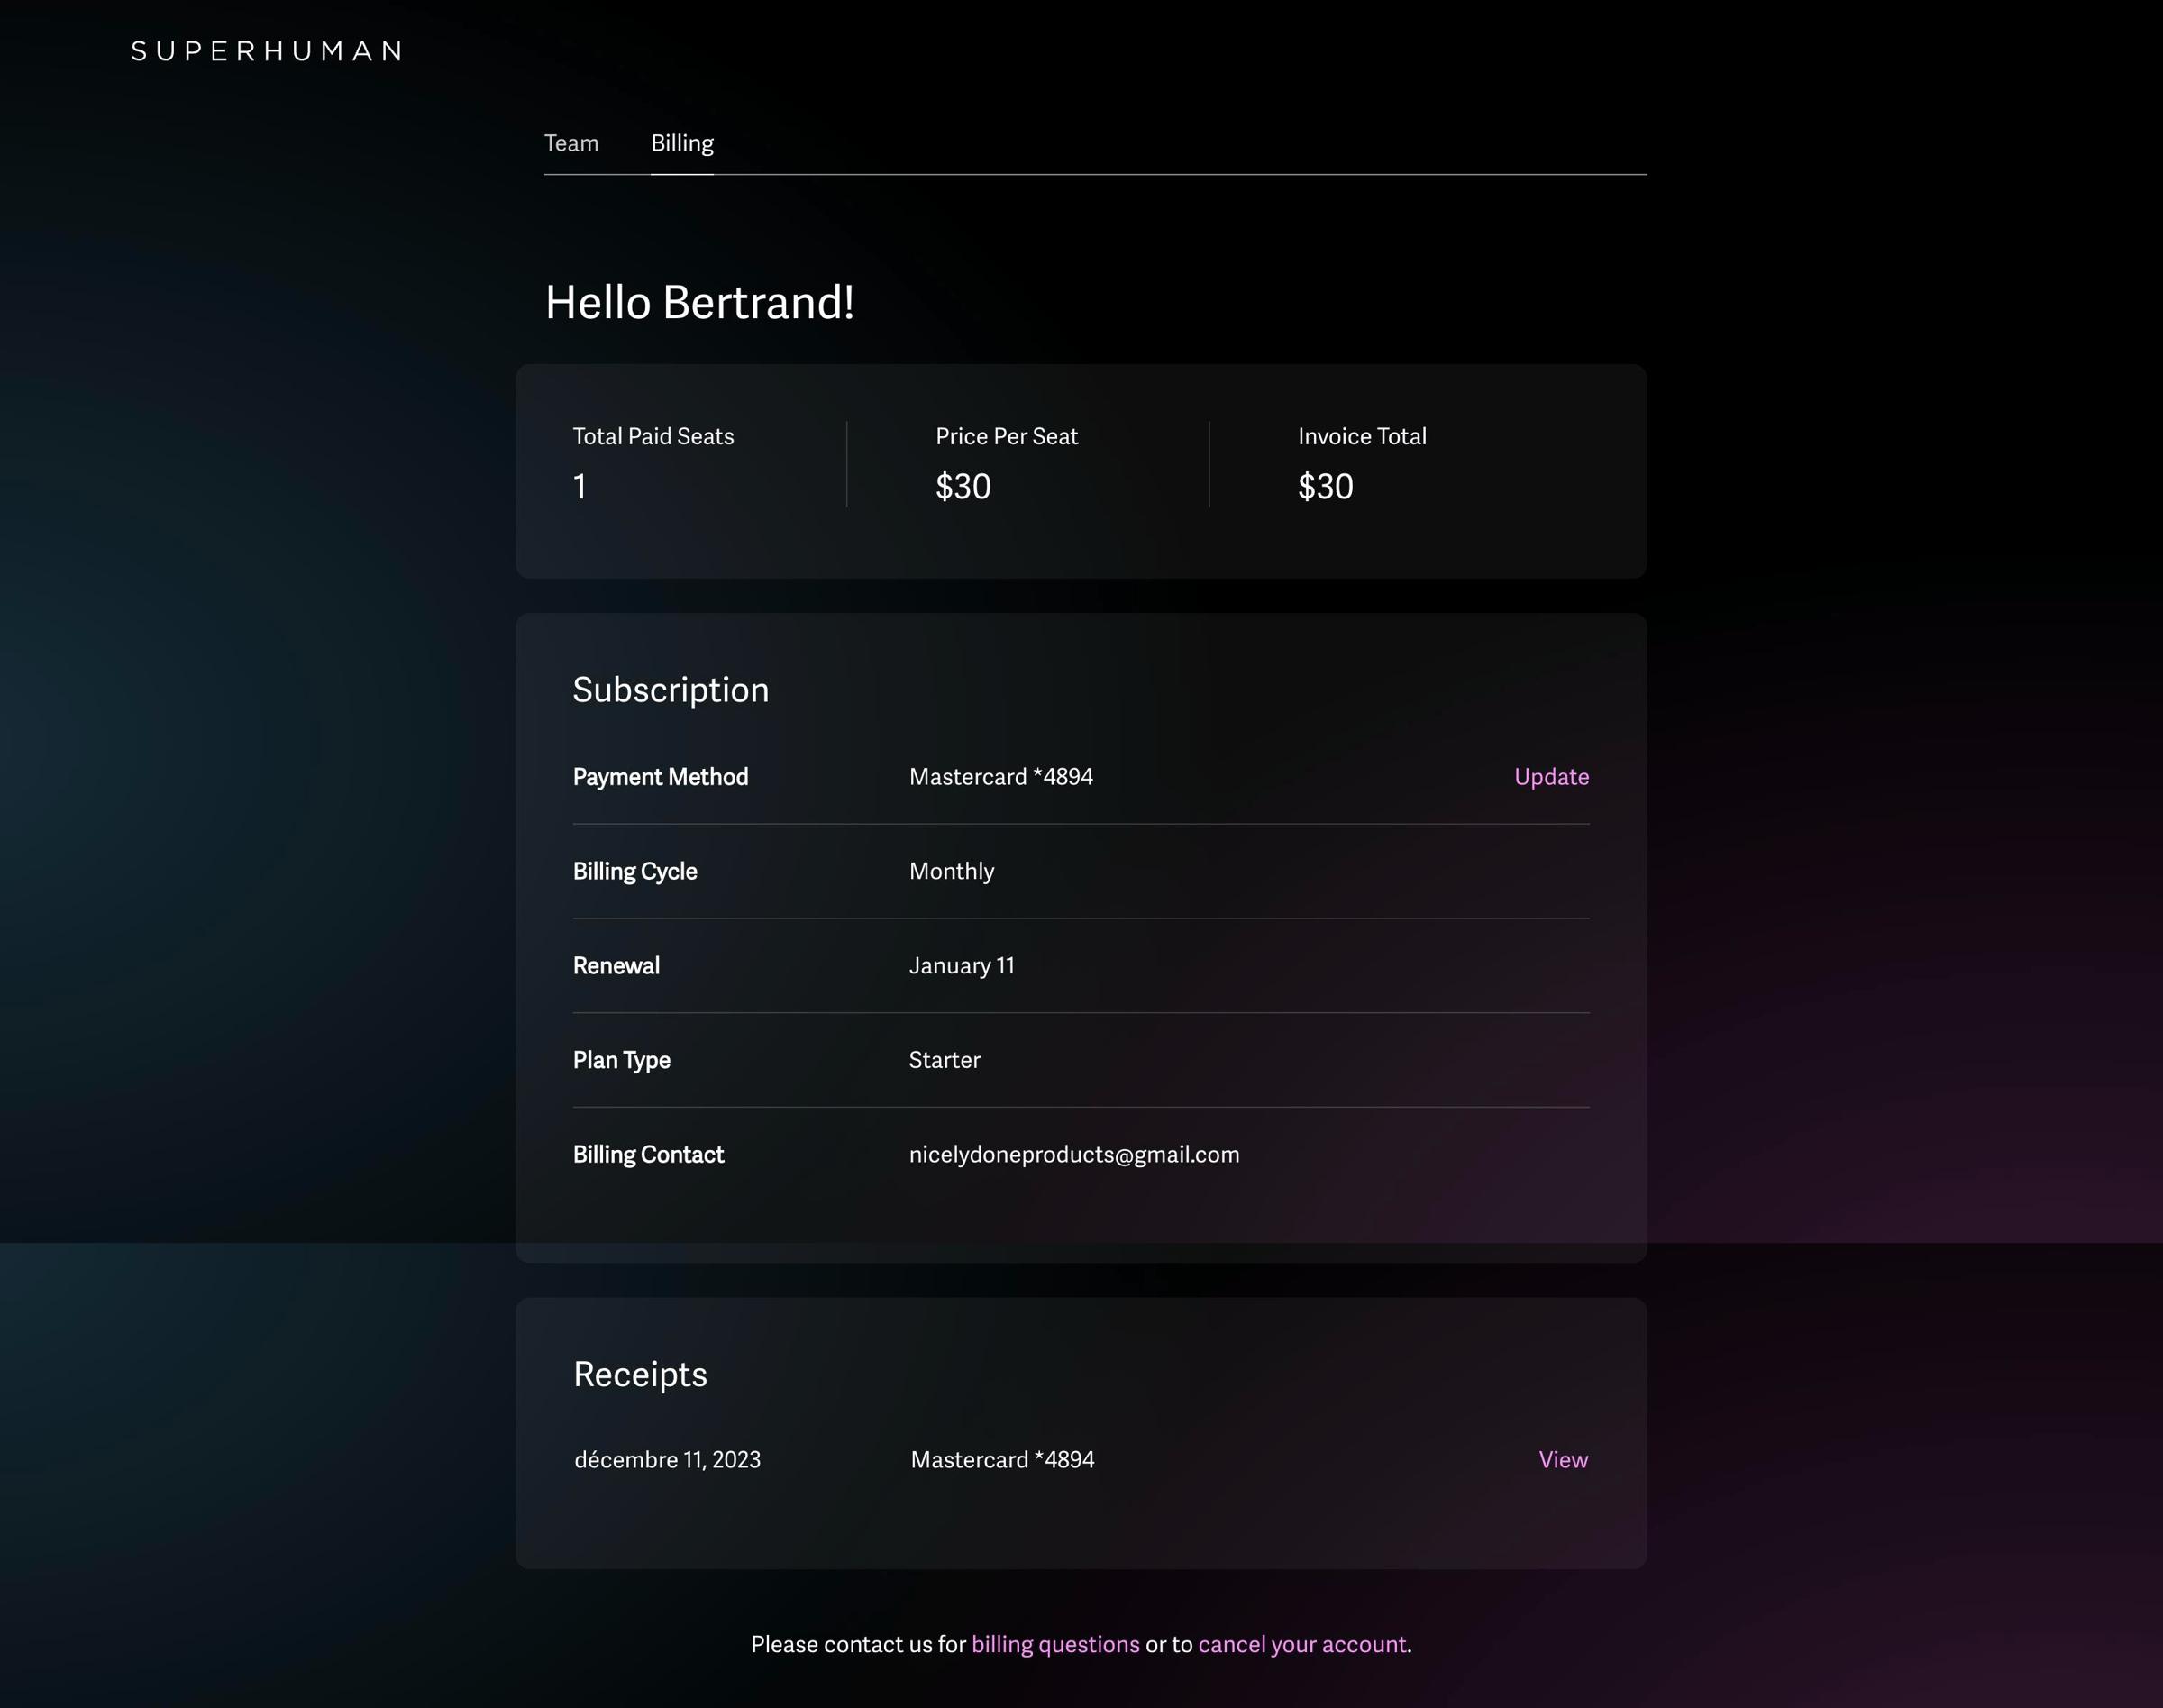Screen dimensions: 2163x1708
Task: Click the Mastercard *4894 payment method value
Action: pyautogui.click(x=1001, y=777)
